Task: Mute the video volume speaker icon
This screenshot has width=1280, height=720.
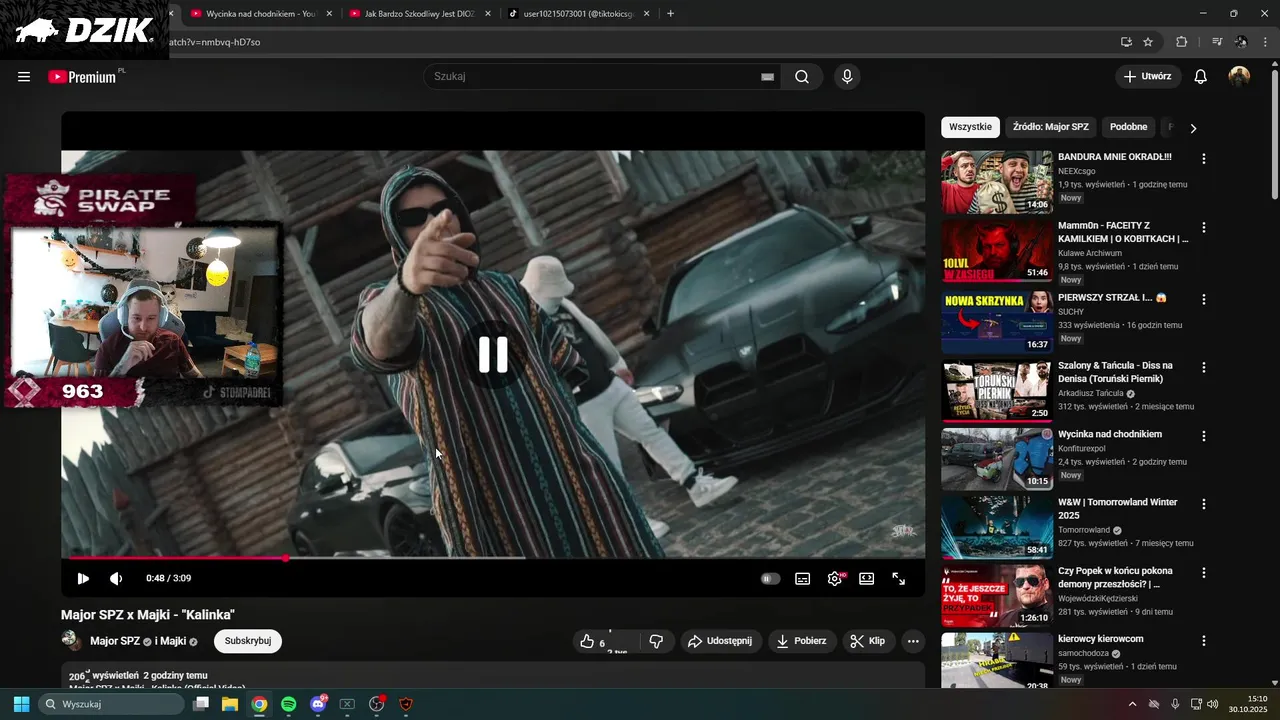Action: [116, 578]
